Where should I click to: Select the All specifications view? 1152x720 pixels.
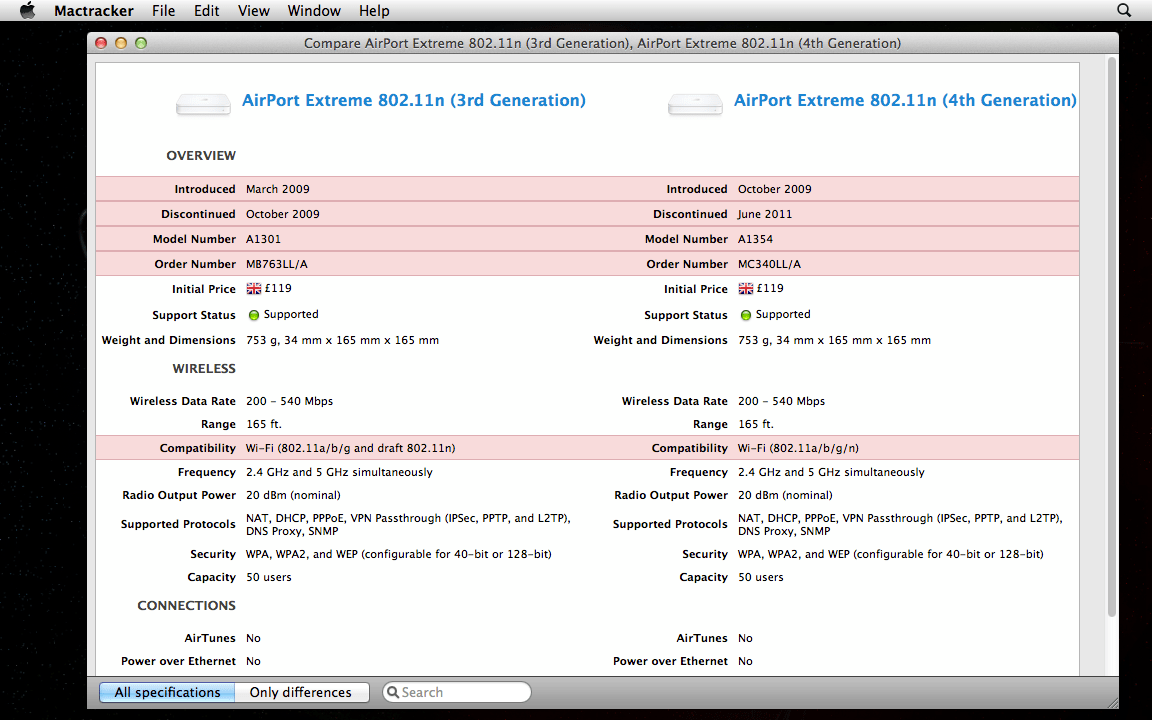click(168, 692)
